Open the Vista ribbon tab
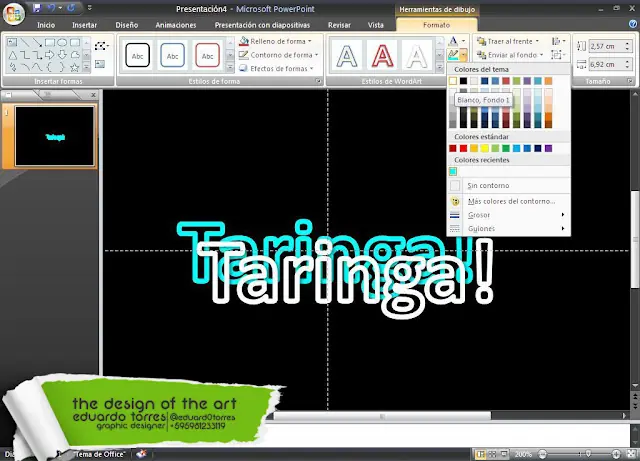This screenshot has height=461, width=640. [376, 25]
